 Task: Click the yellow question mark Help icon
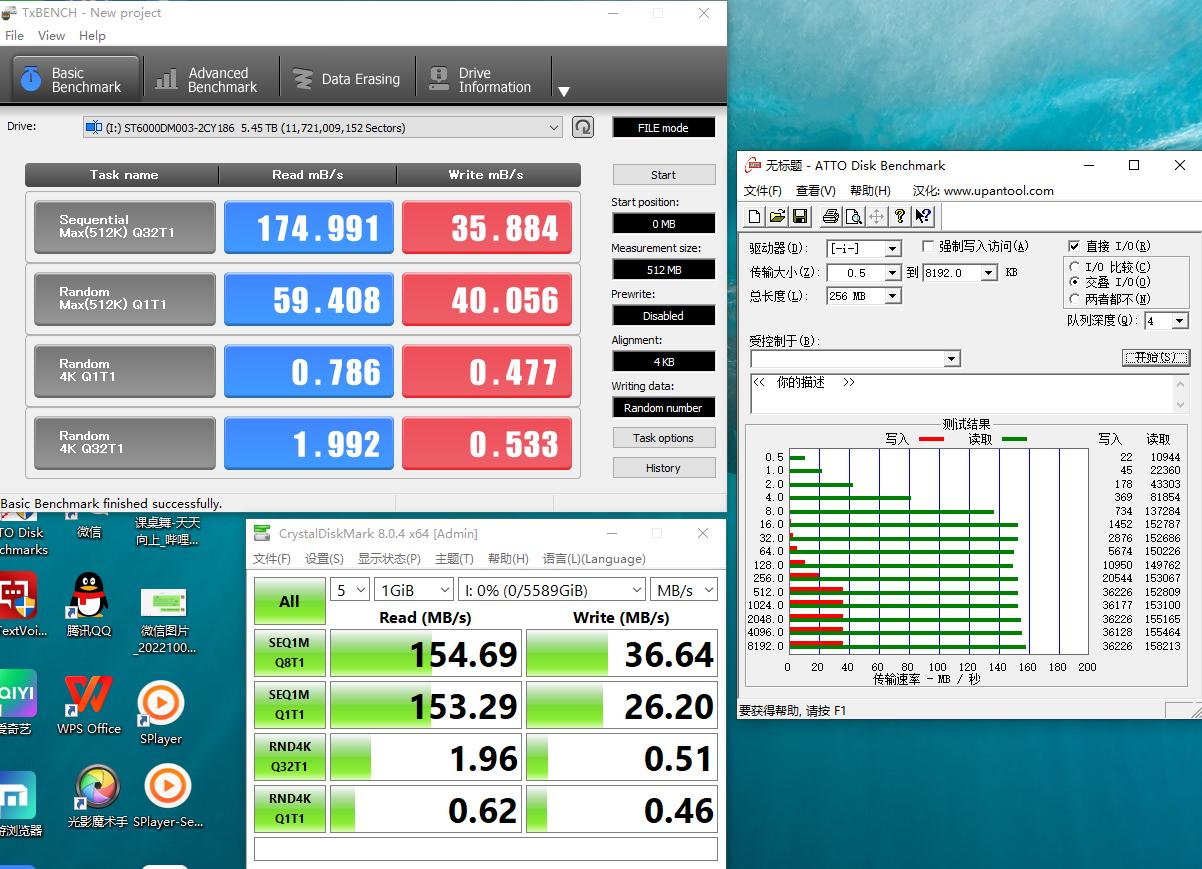point(899,216)
